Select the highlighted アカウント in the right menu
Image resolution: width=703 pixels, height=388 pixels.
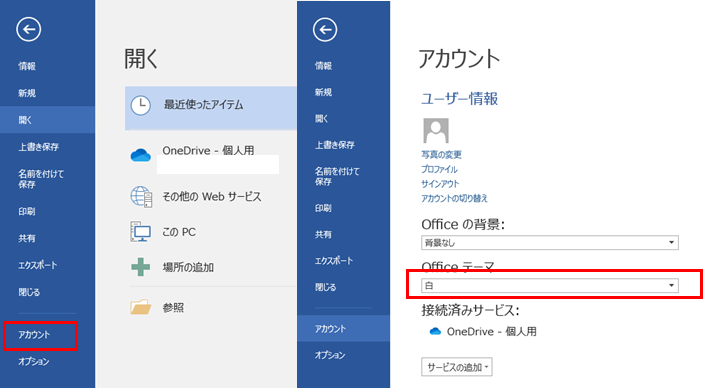(x=343, y=329)
